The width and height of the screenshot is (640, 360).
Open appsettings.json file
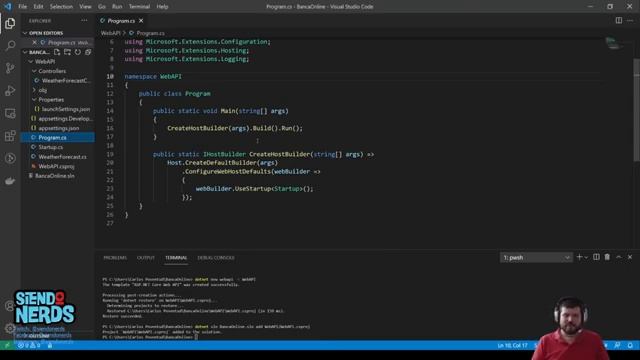tap(58, 128)
